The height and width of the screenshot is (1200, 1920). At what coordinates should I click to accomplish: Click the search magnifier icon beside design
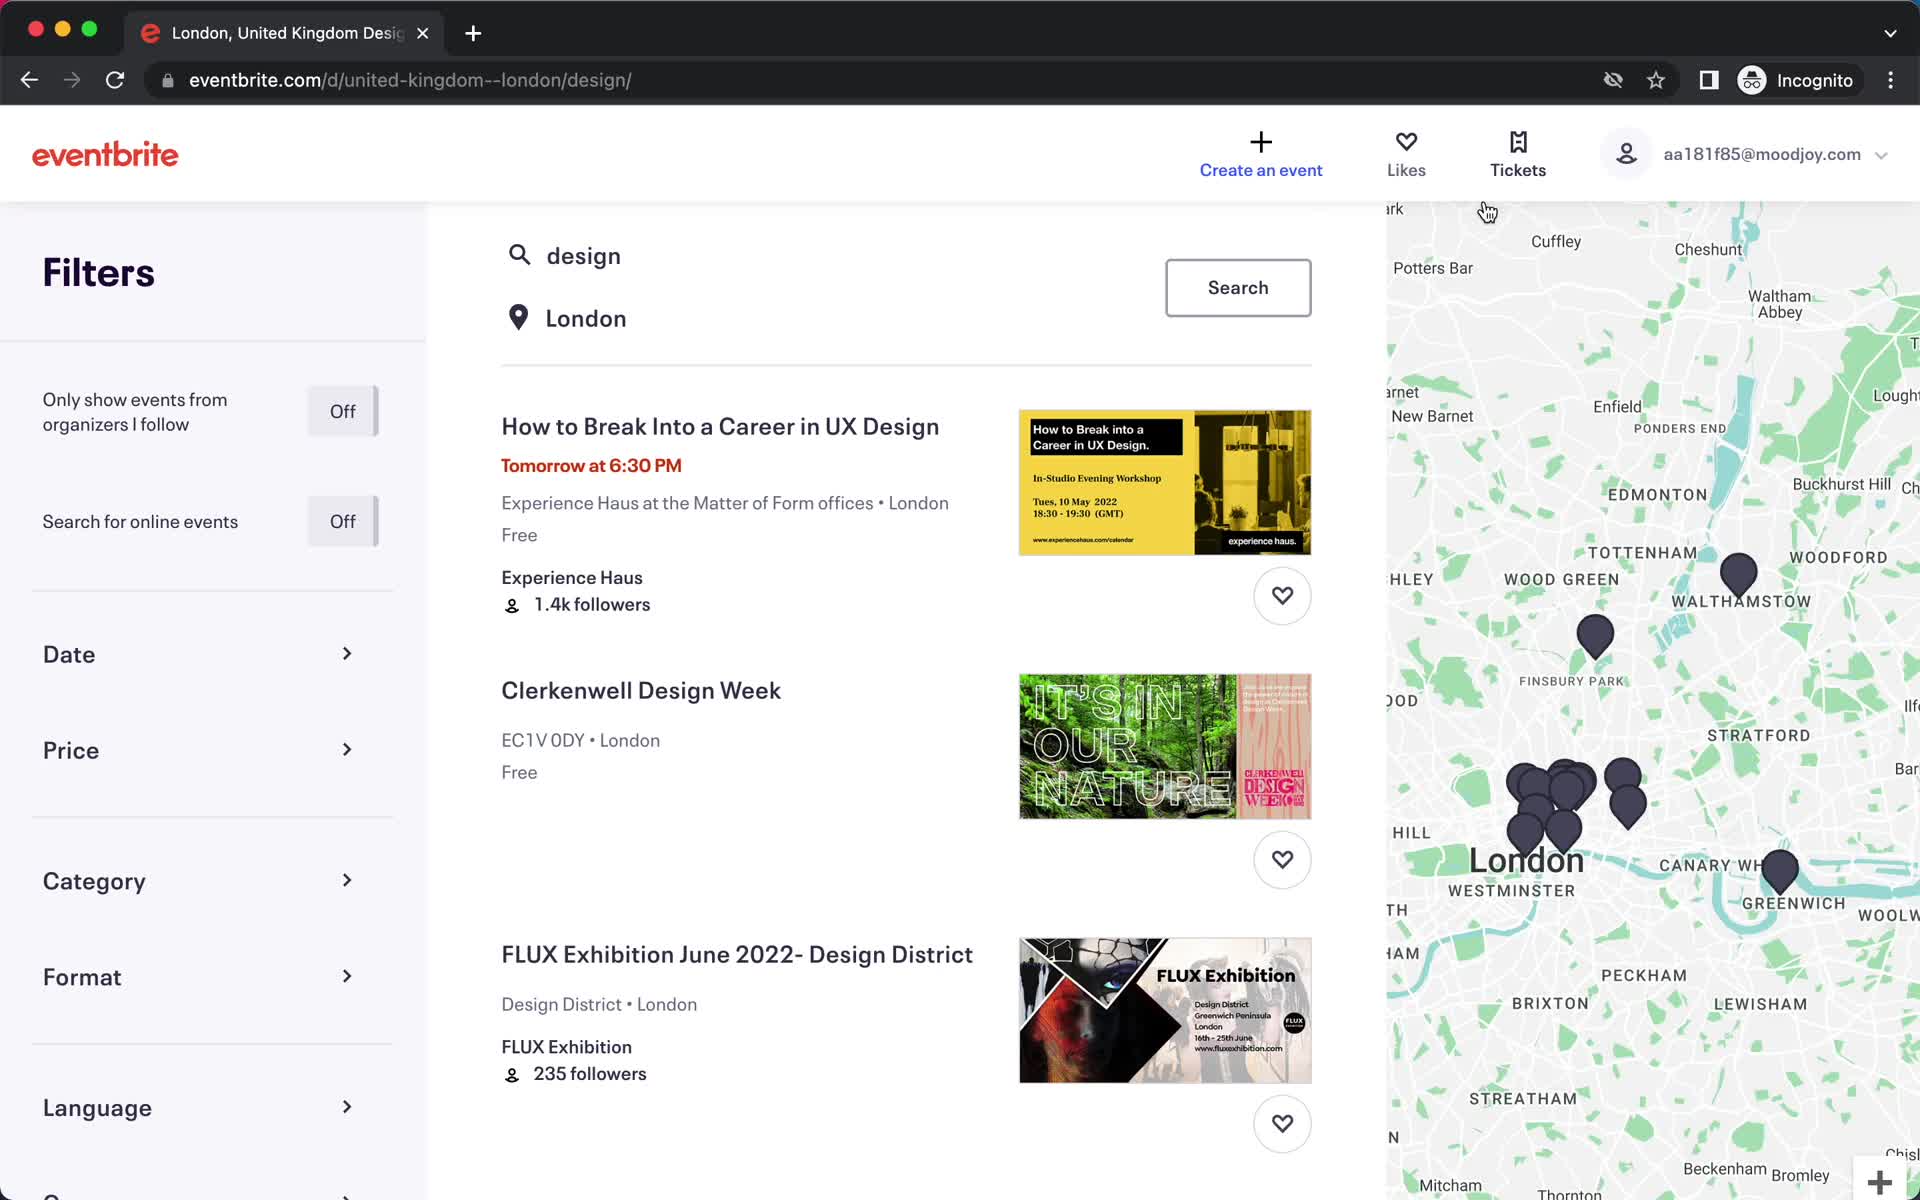click(x=519, y=255)
